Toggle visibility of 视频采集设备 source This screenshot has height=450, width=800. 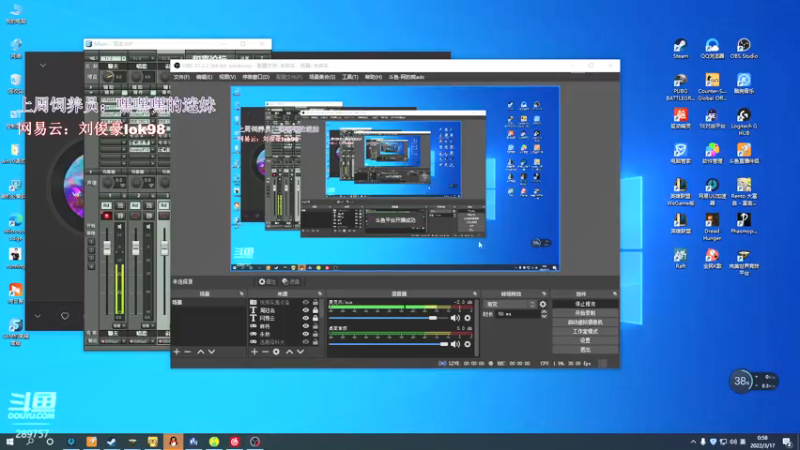[x=305, y=303]
